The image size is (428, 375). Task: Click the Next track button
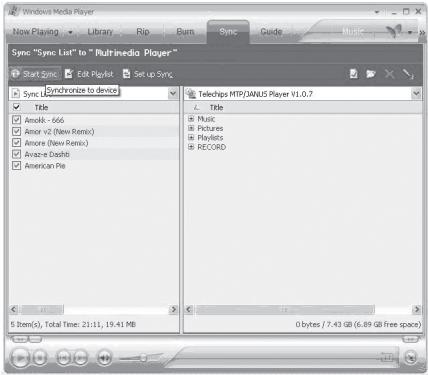81,358
